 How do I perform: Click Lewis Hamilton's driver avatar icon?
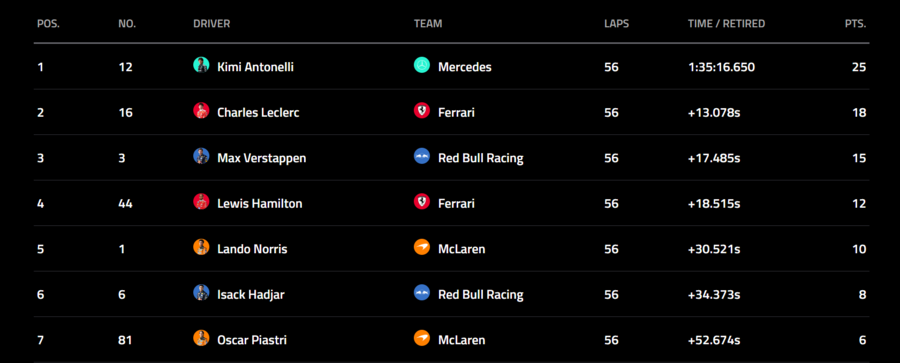tap(201, 202)
